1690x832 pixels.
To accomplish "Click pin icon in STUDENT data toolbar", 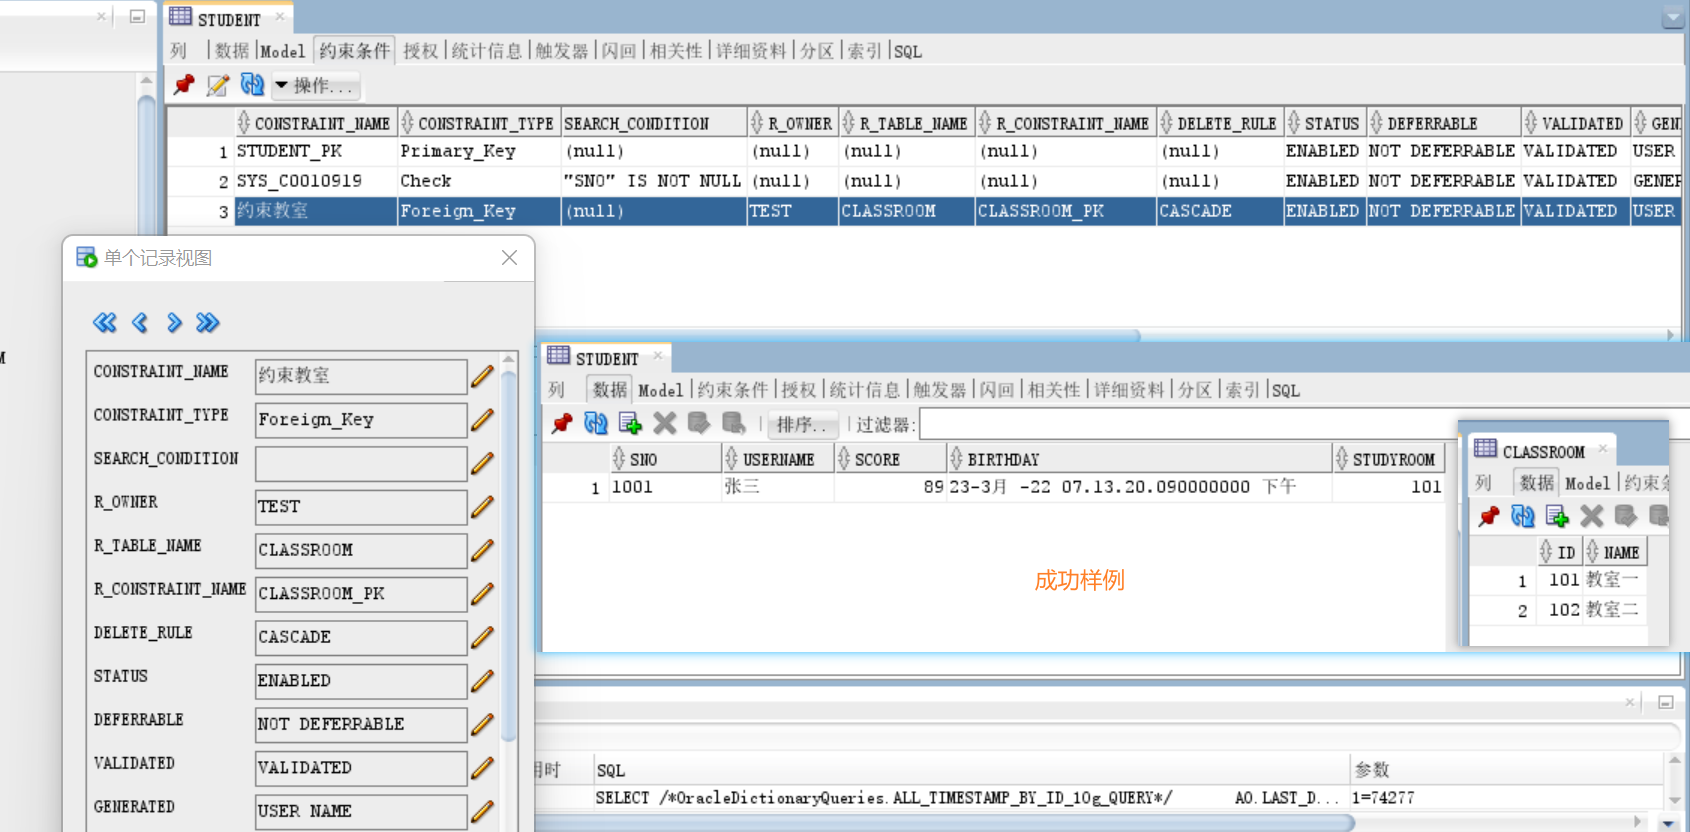I will point(562,424).
